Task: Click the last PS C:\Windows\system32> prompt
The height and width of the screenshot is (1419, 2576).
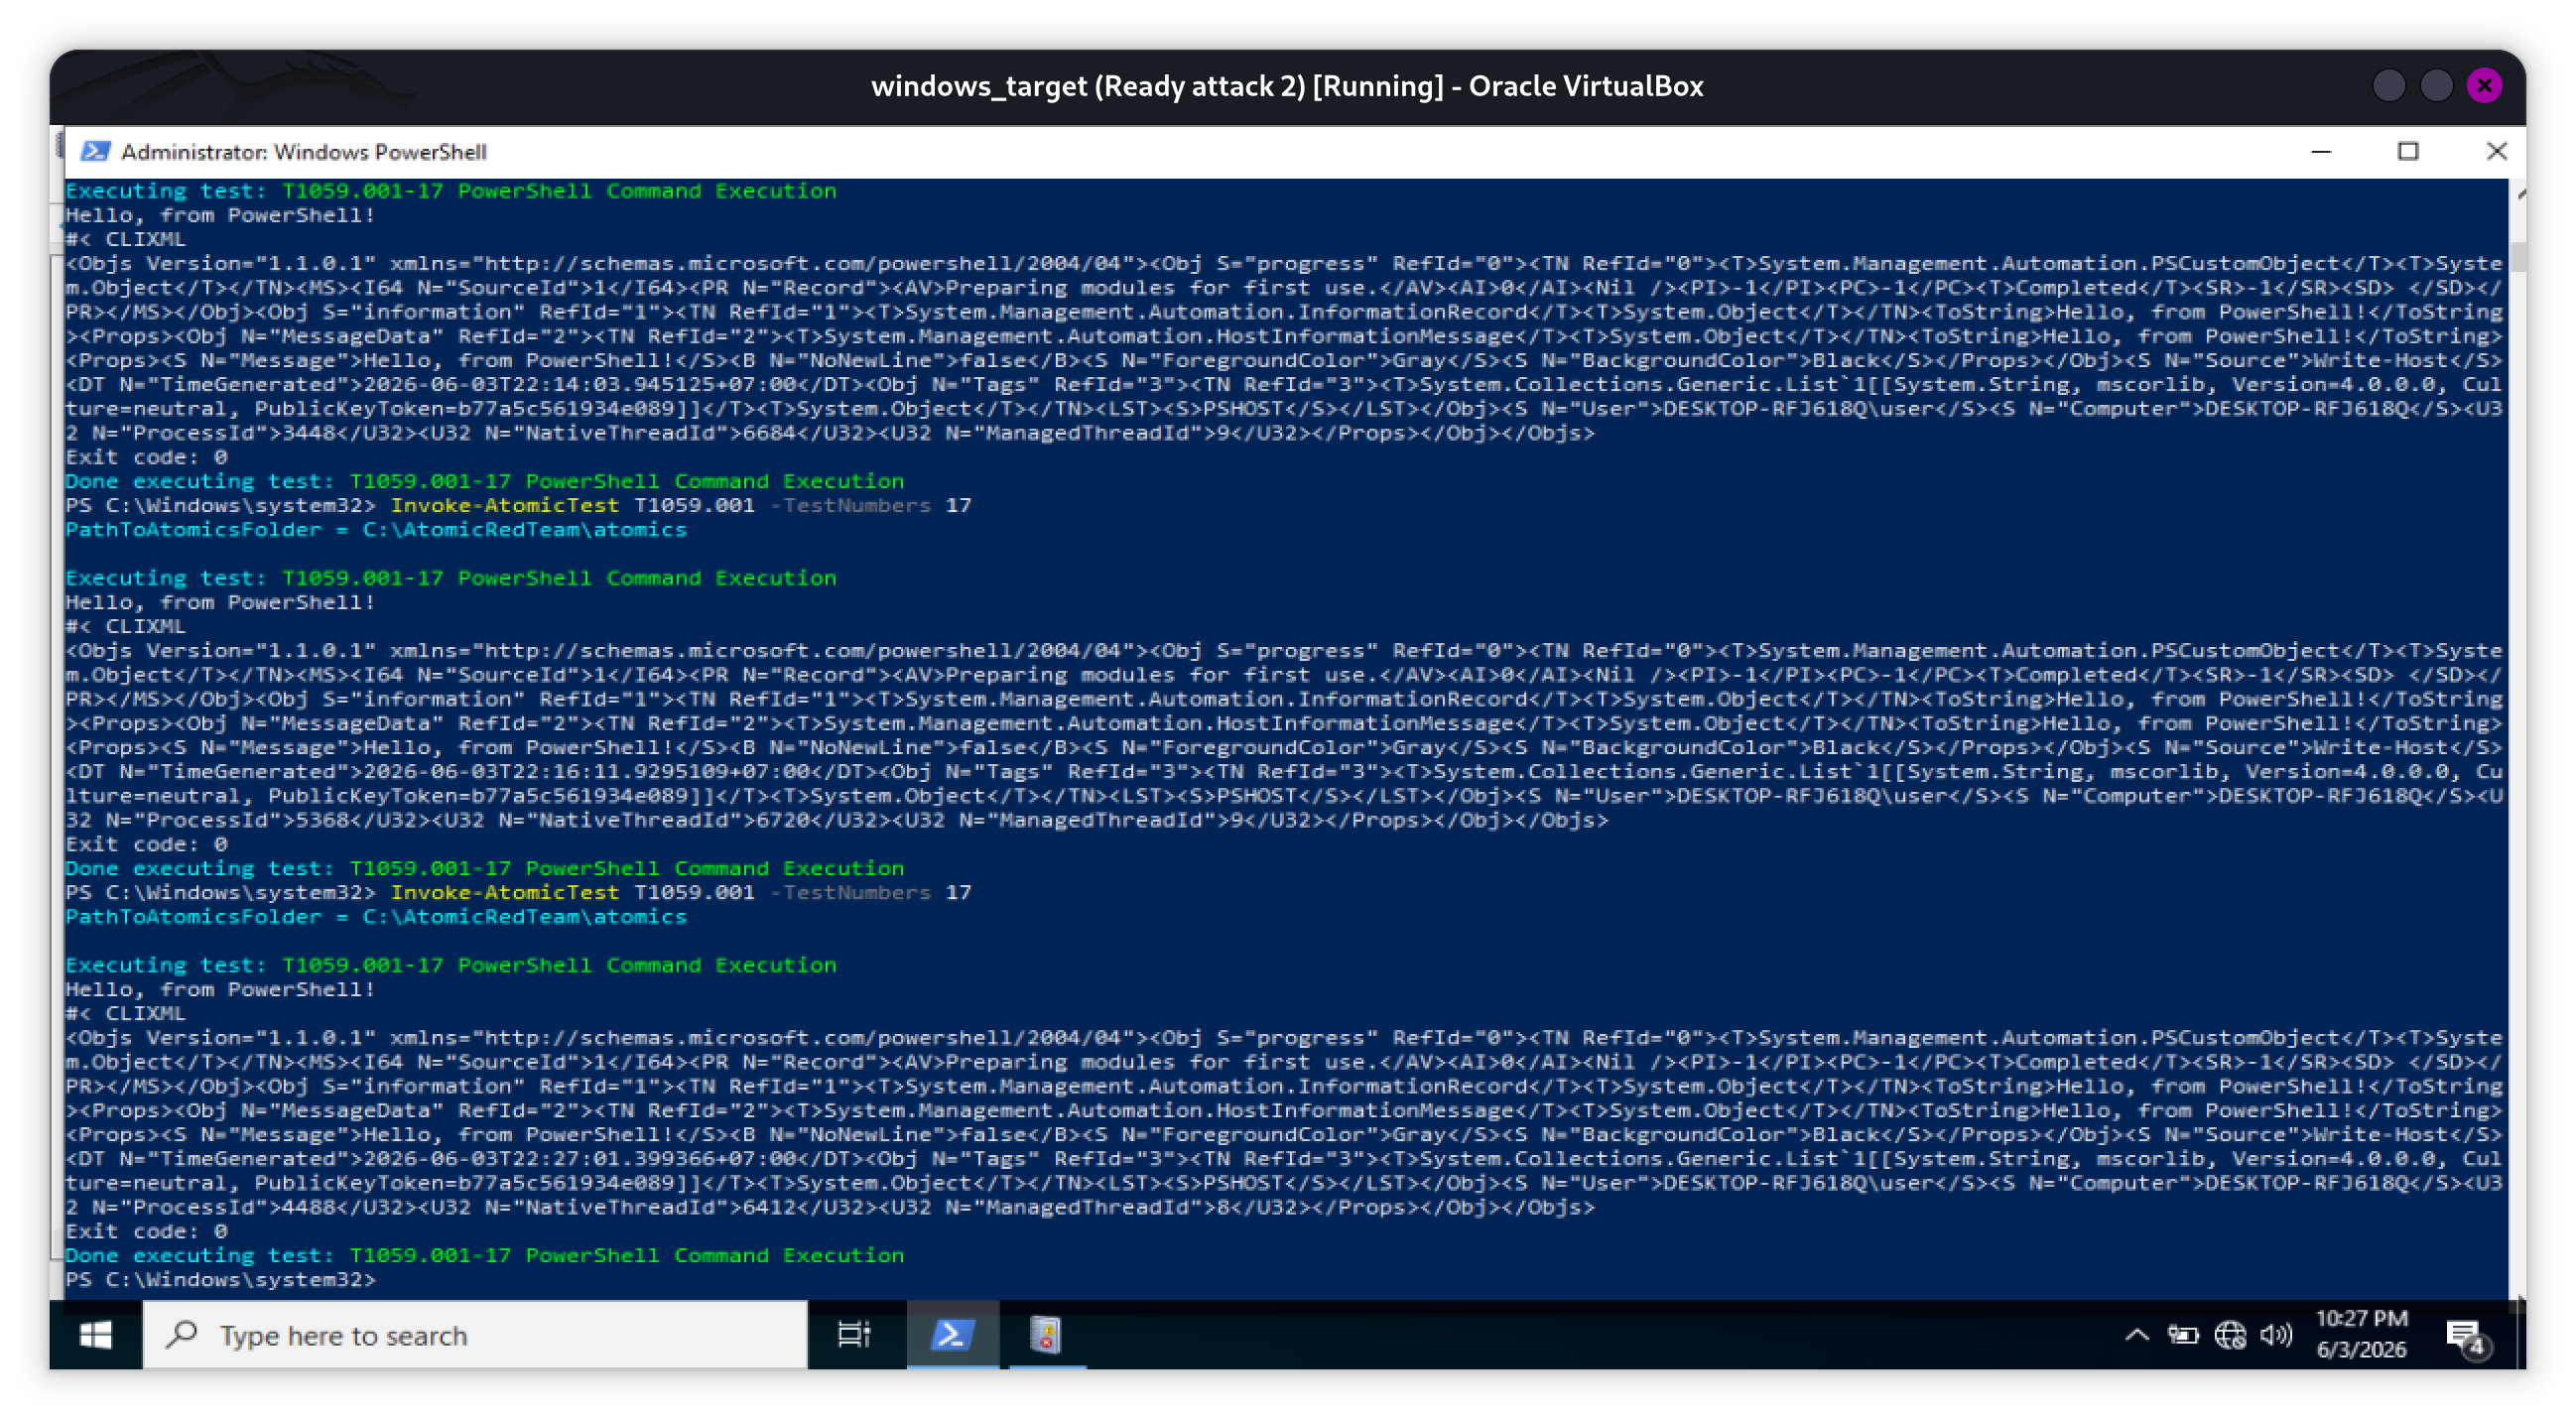Action: (x=221, y=1279)
